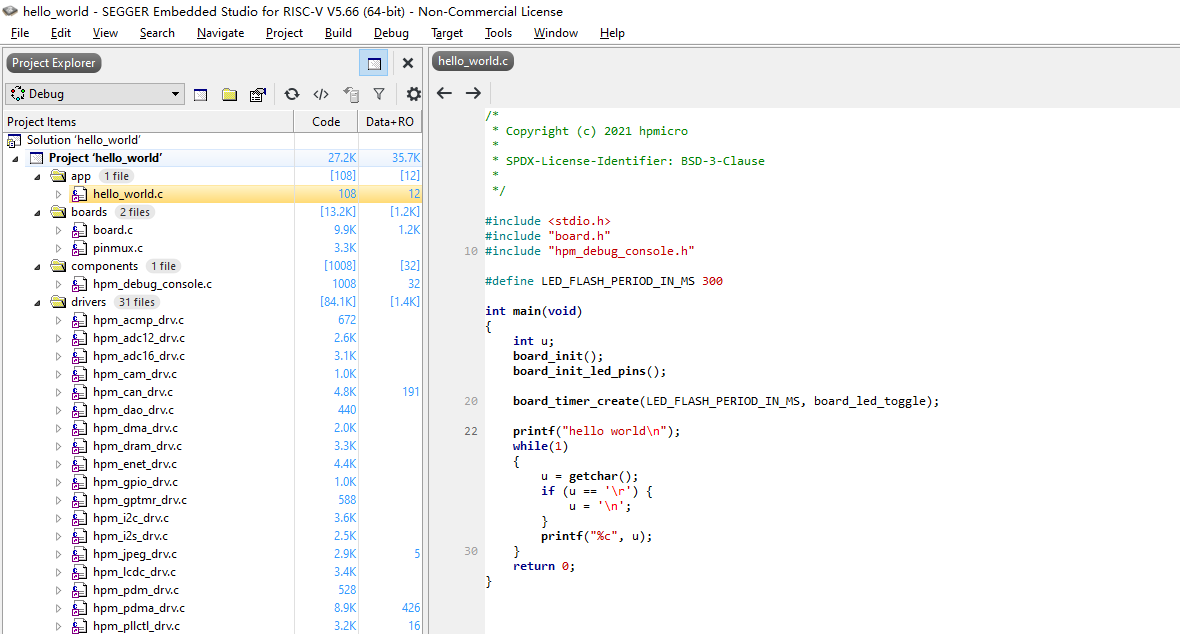Click the navigate forward arrow in editor
This screenshot has height=634, width=1180.
pyautogui.click(x=473, y=93)
